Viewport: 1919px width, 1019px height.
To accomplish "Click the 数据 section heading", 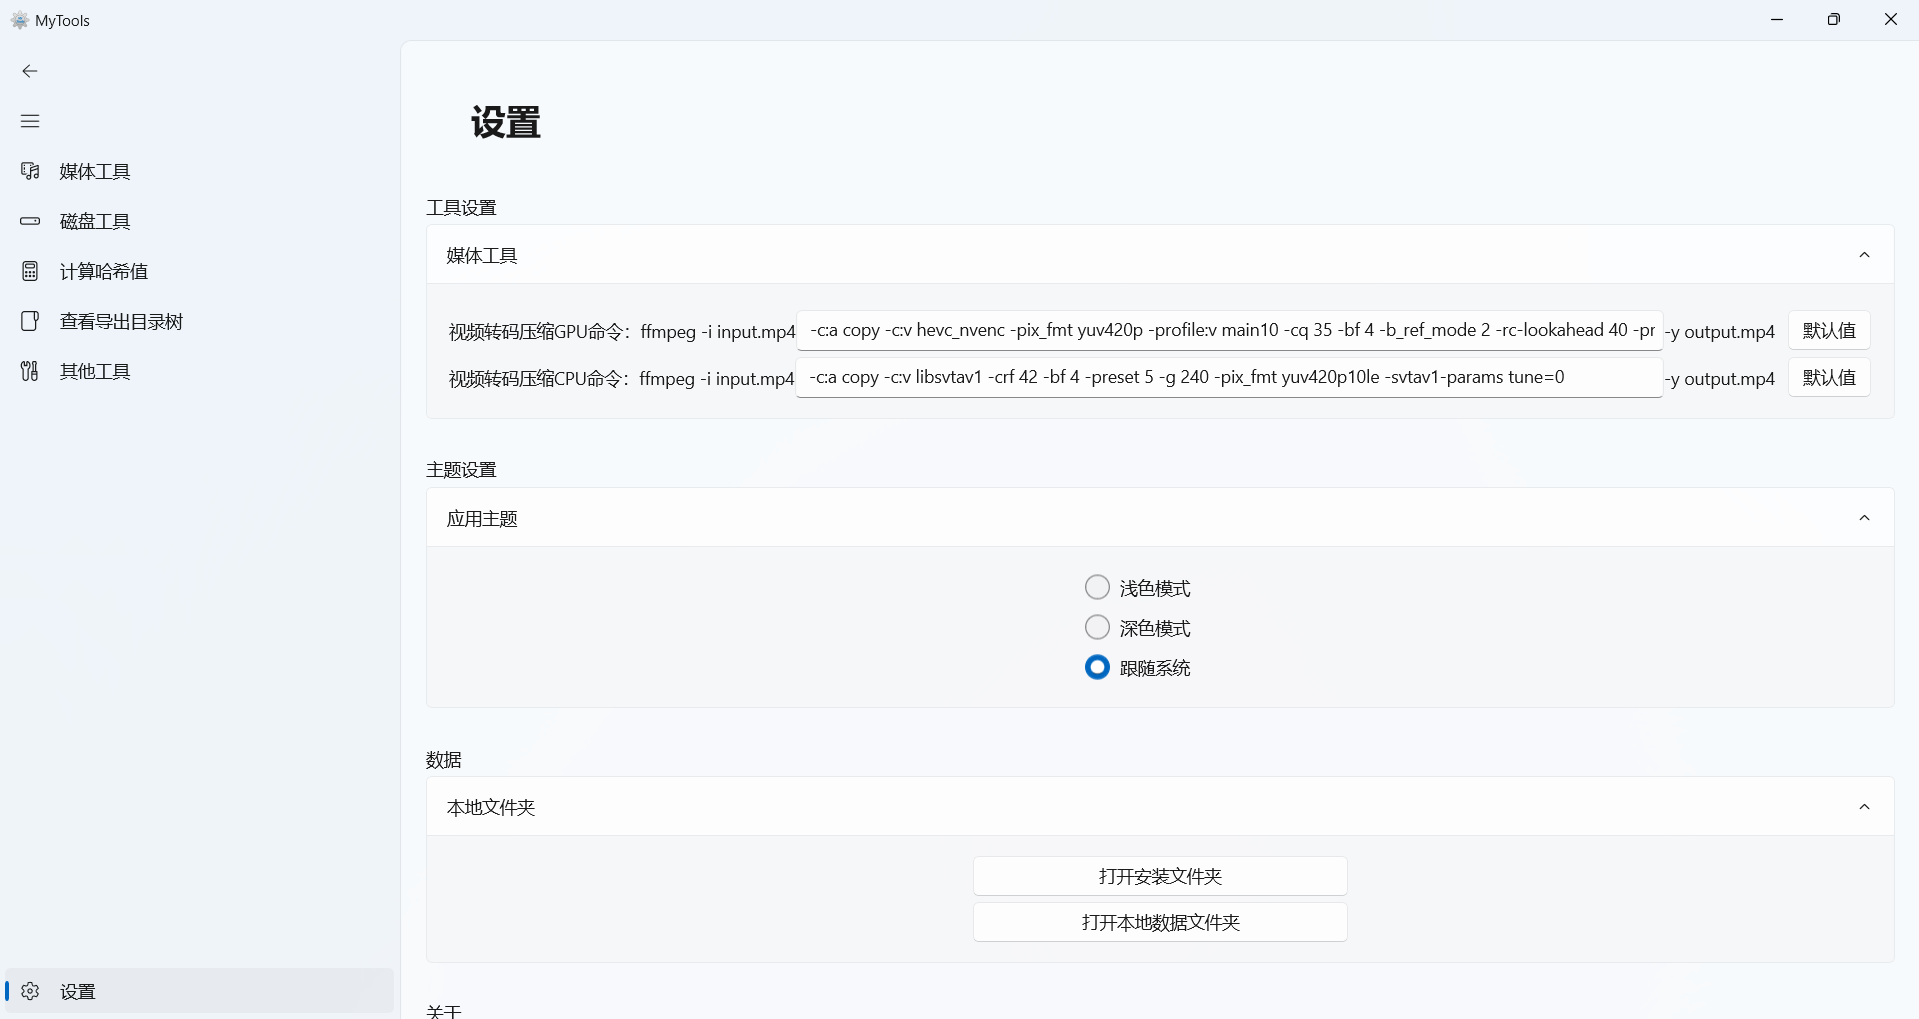I will pyautogui.click(x=444, y=760).
